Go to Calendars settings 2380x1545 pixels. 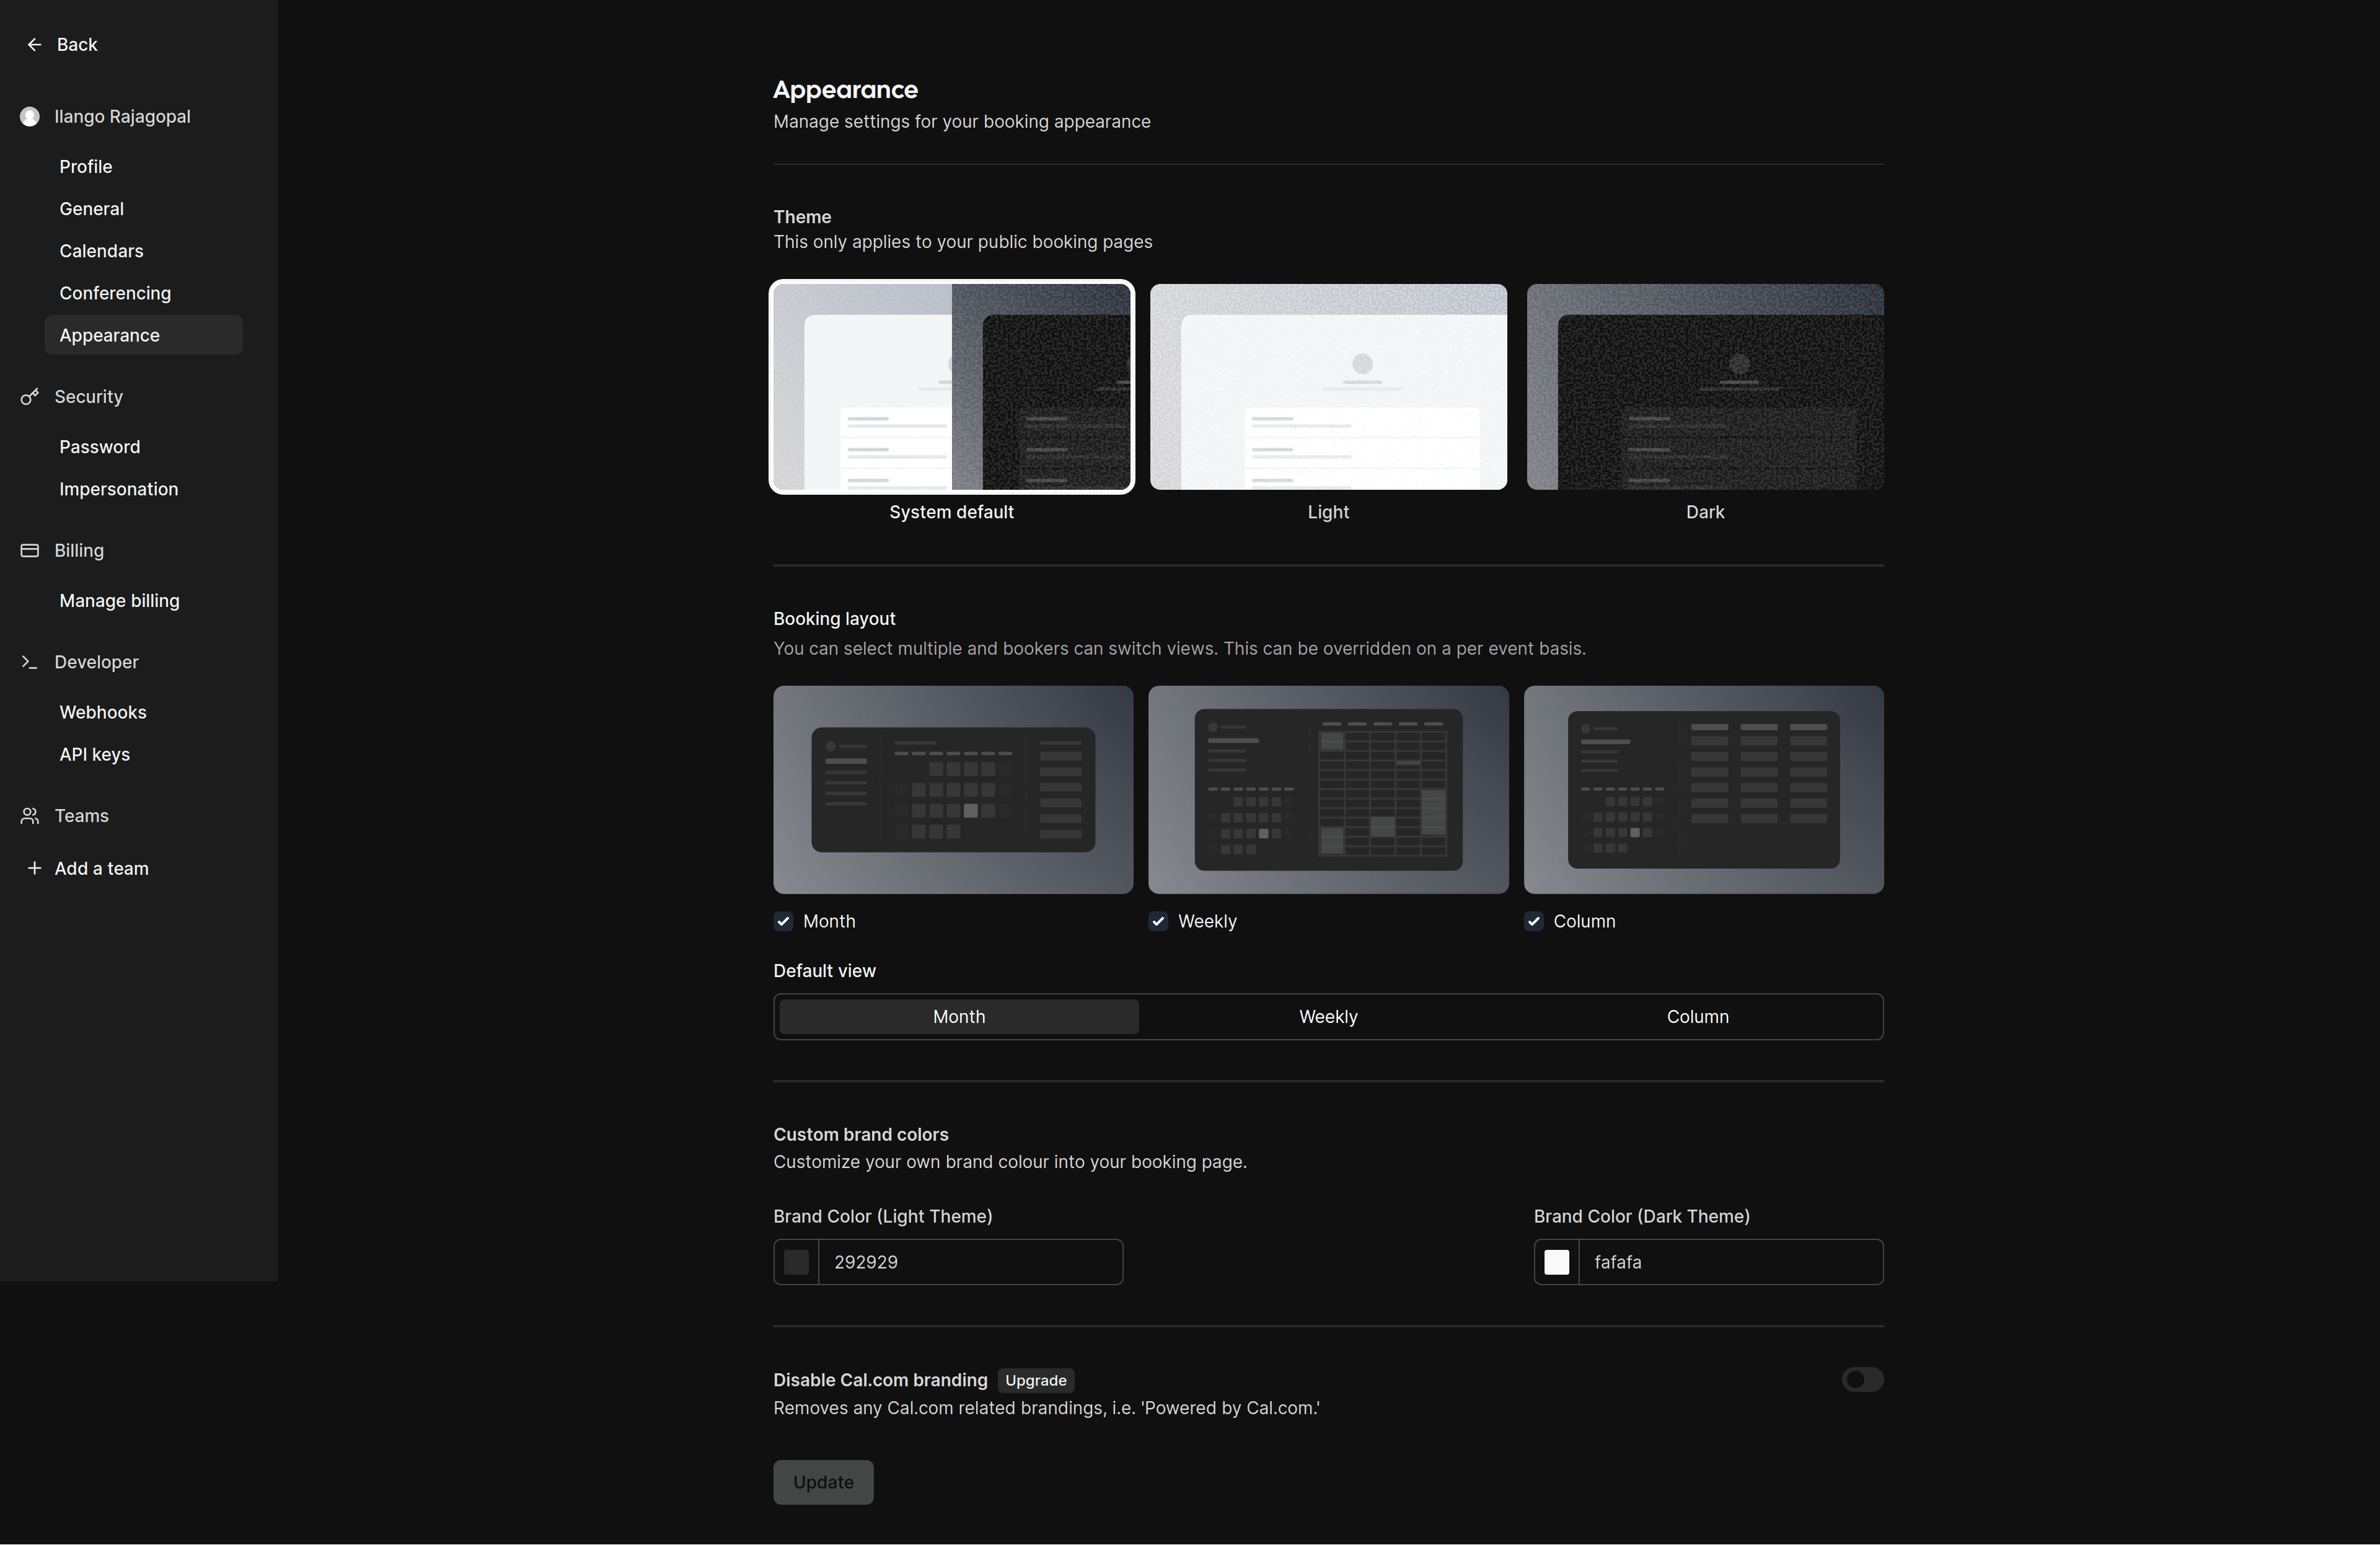coord(143,251)
